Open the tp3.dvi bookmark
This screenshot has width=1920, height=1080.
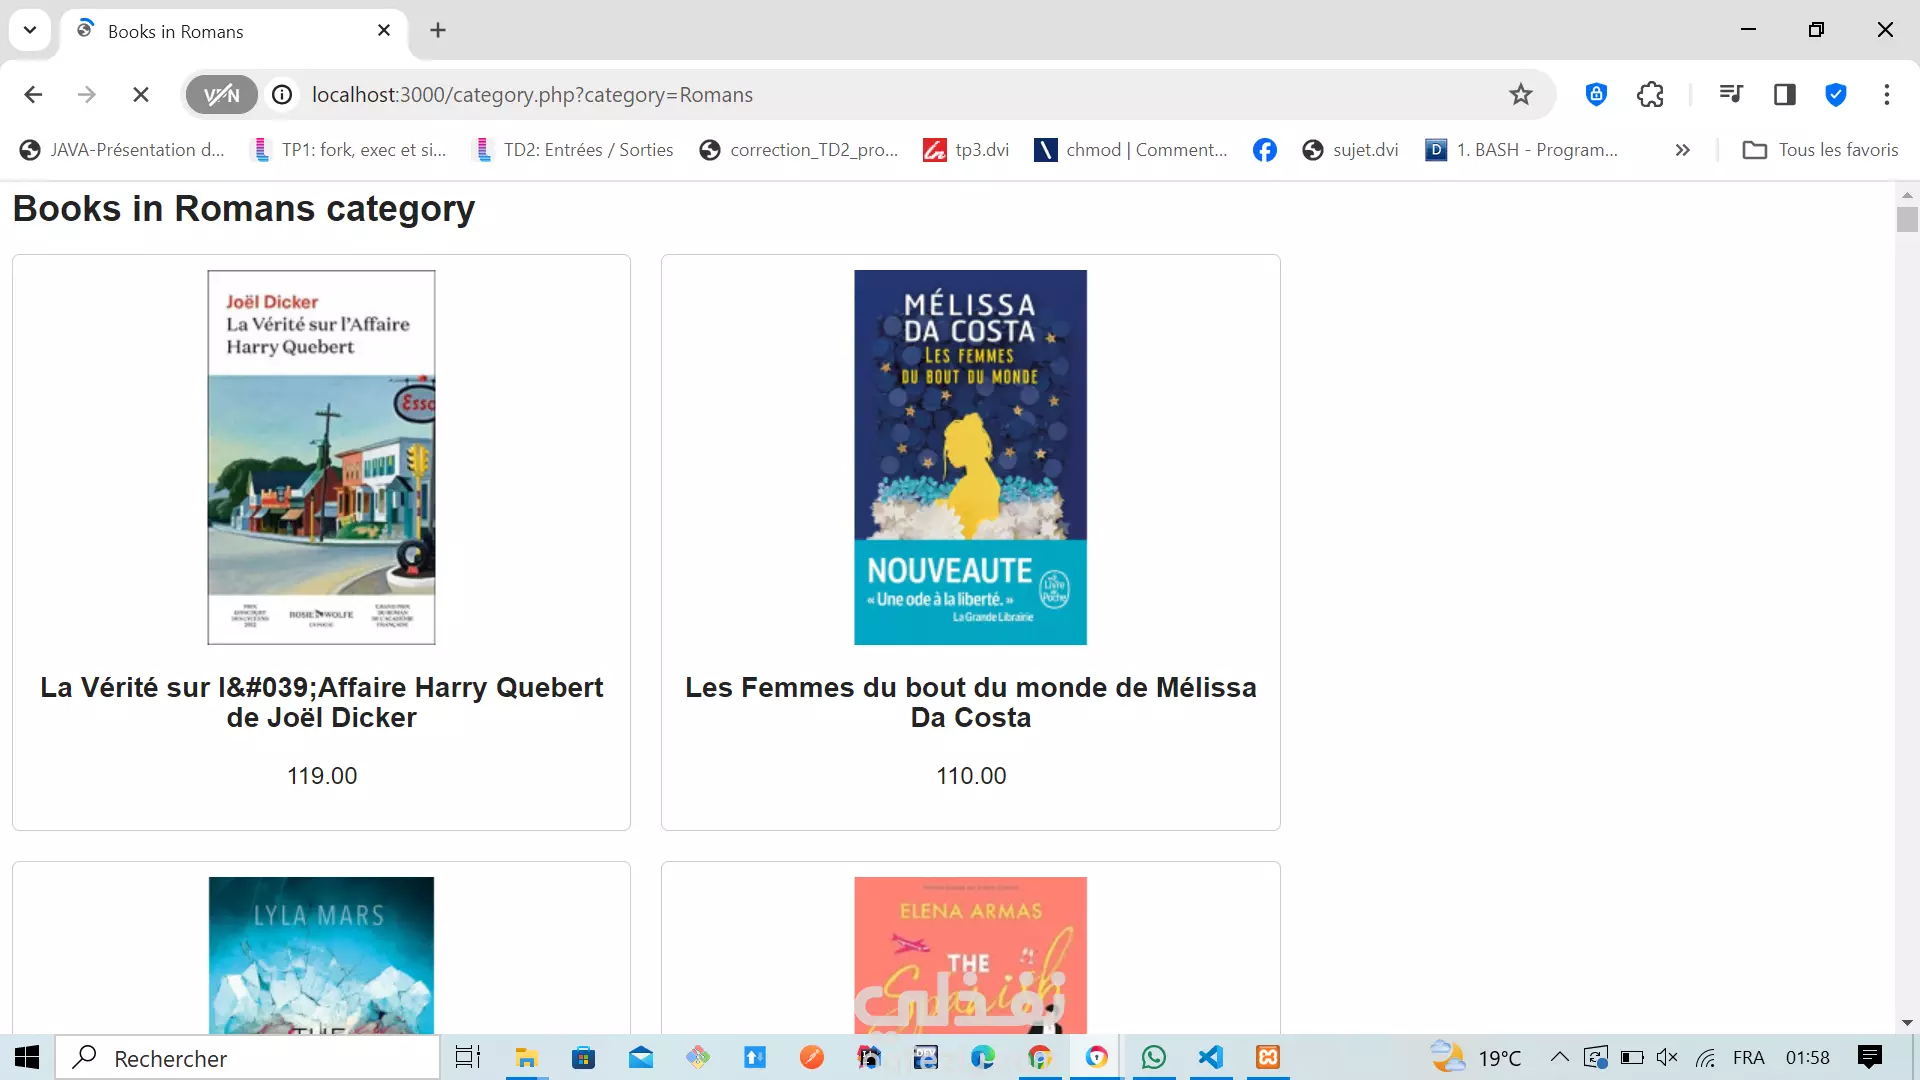(966, 150)
